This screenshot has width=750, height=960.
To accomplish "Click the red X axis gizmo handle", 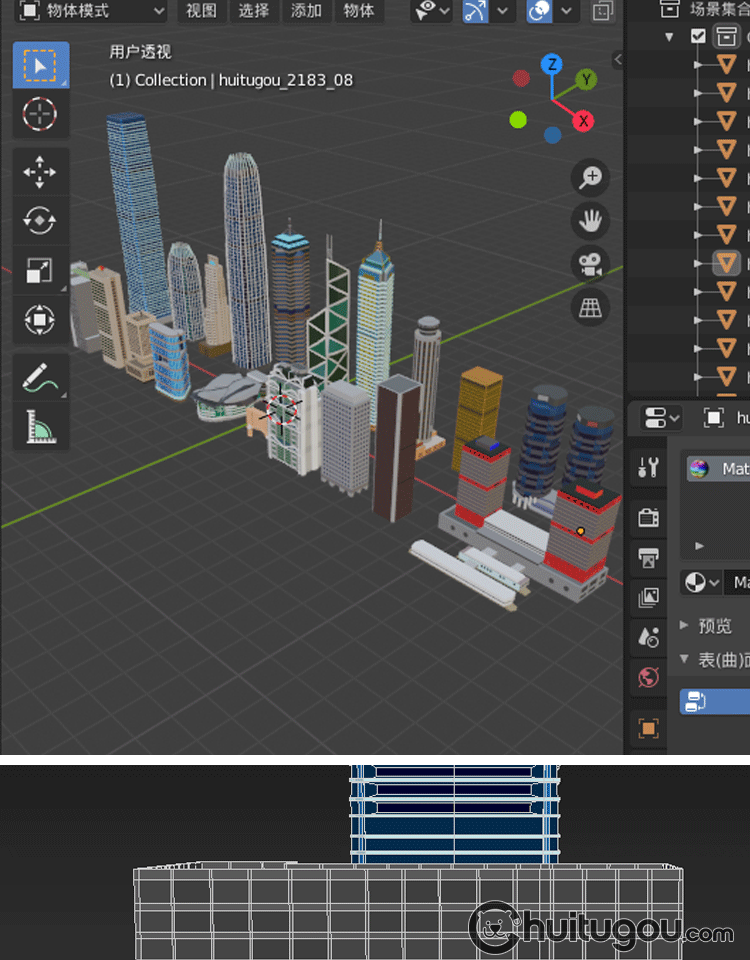I will [583, 121].
